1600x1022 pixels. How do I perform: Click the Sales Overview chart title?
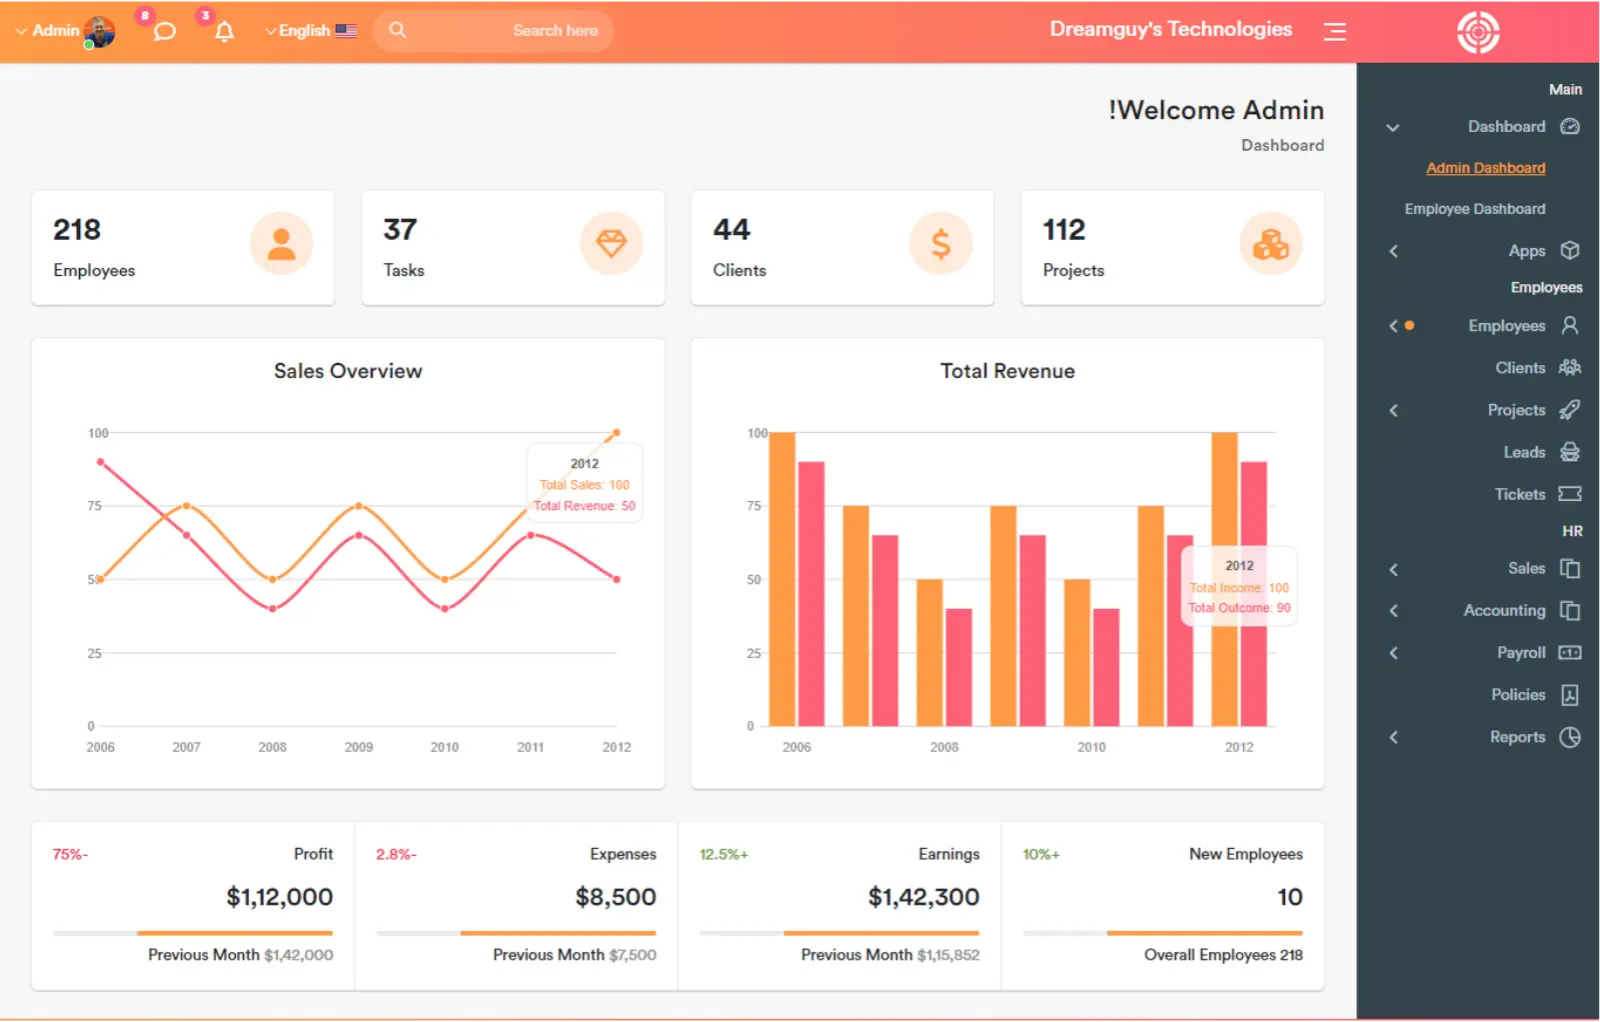[x=348, y=371]
